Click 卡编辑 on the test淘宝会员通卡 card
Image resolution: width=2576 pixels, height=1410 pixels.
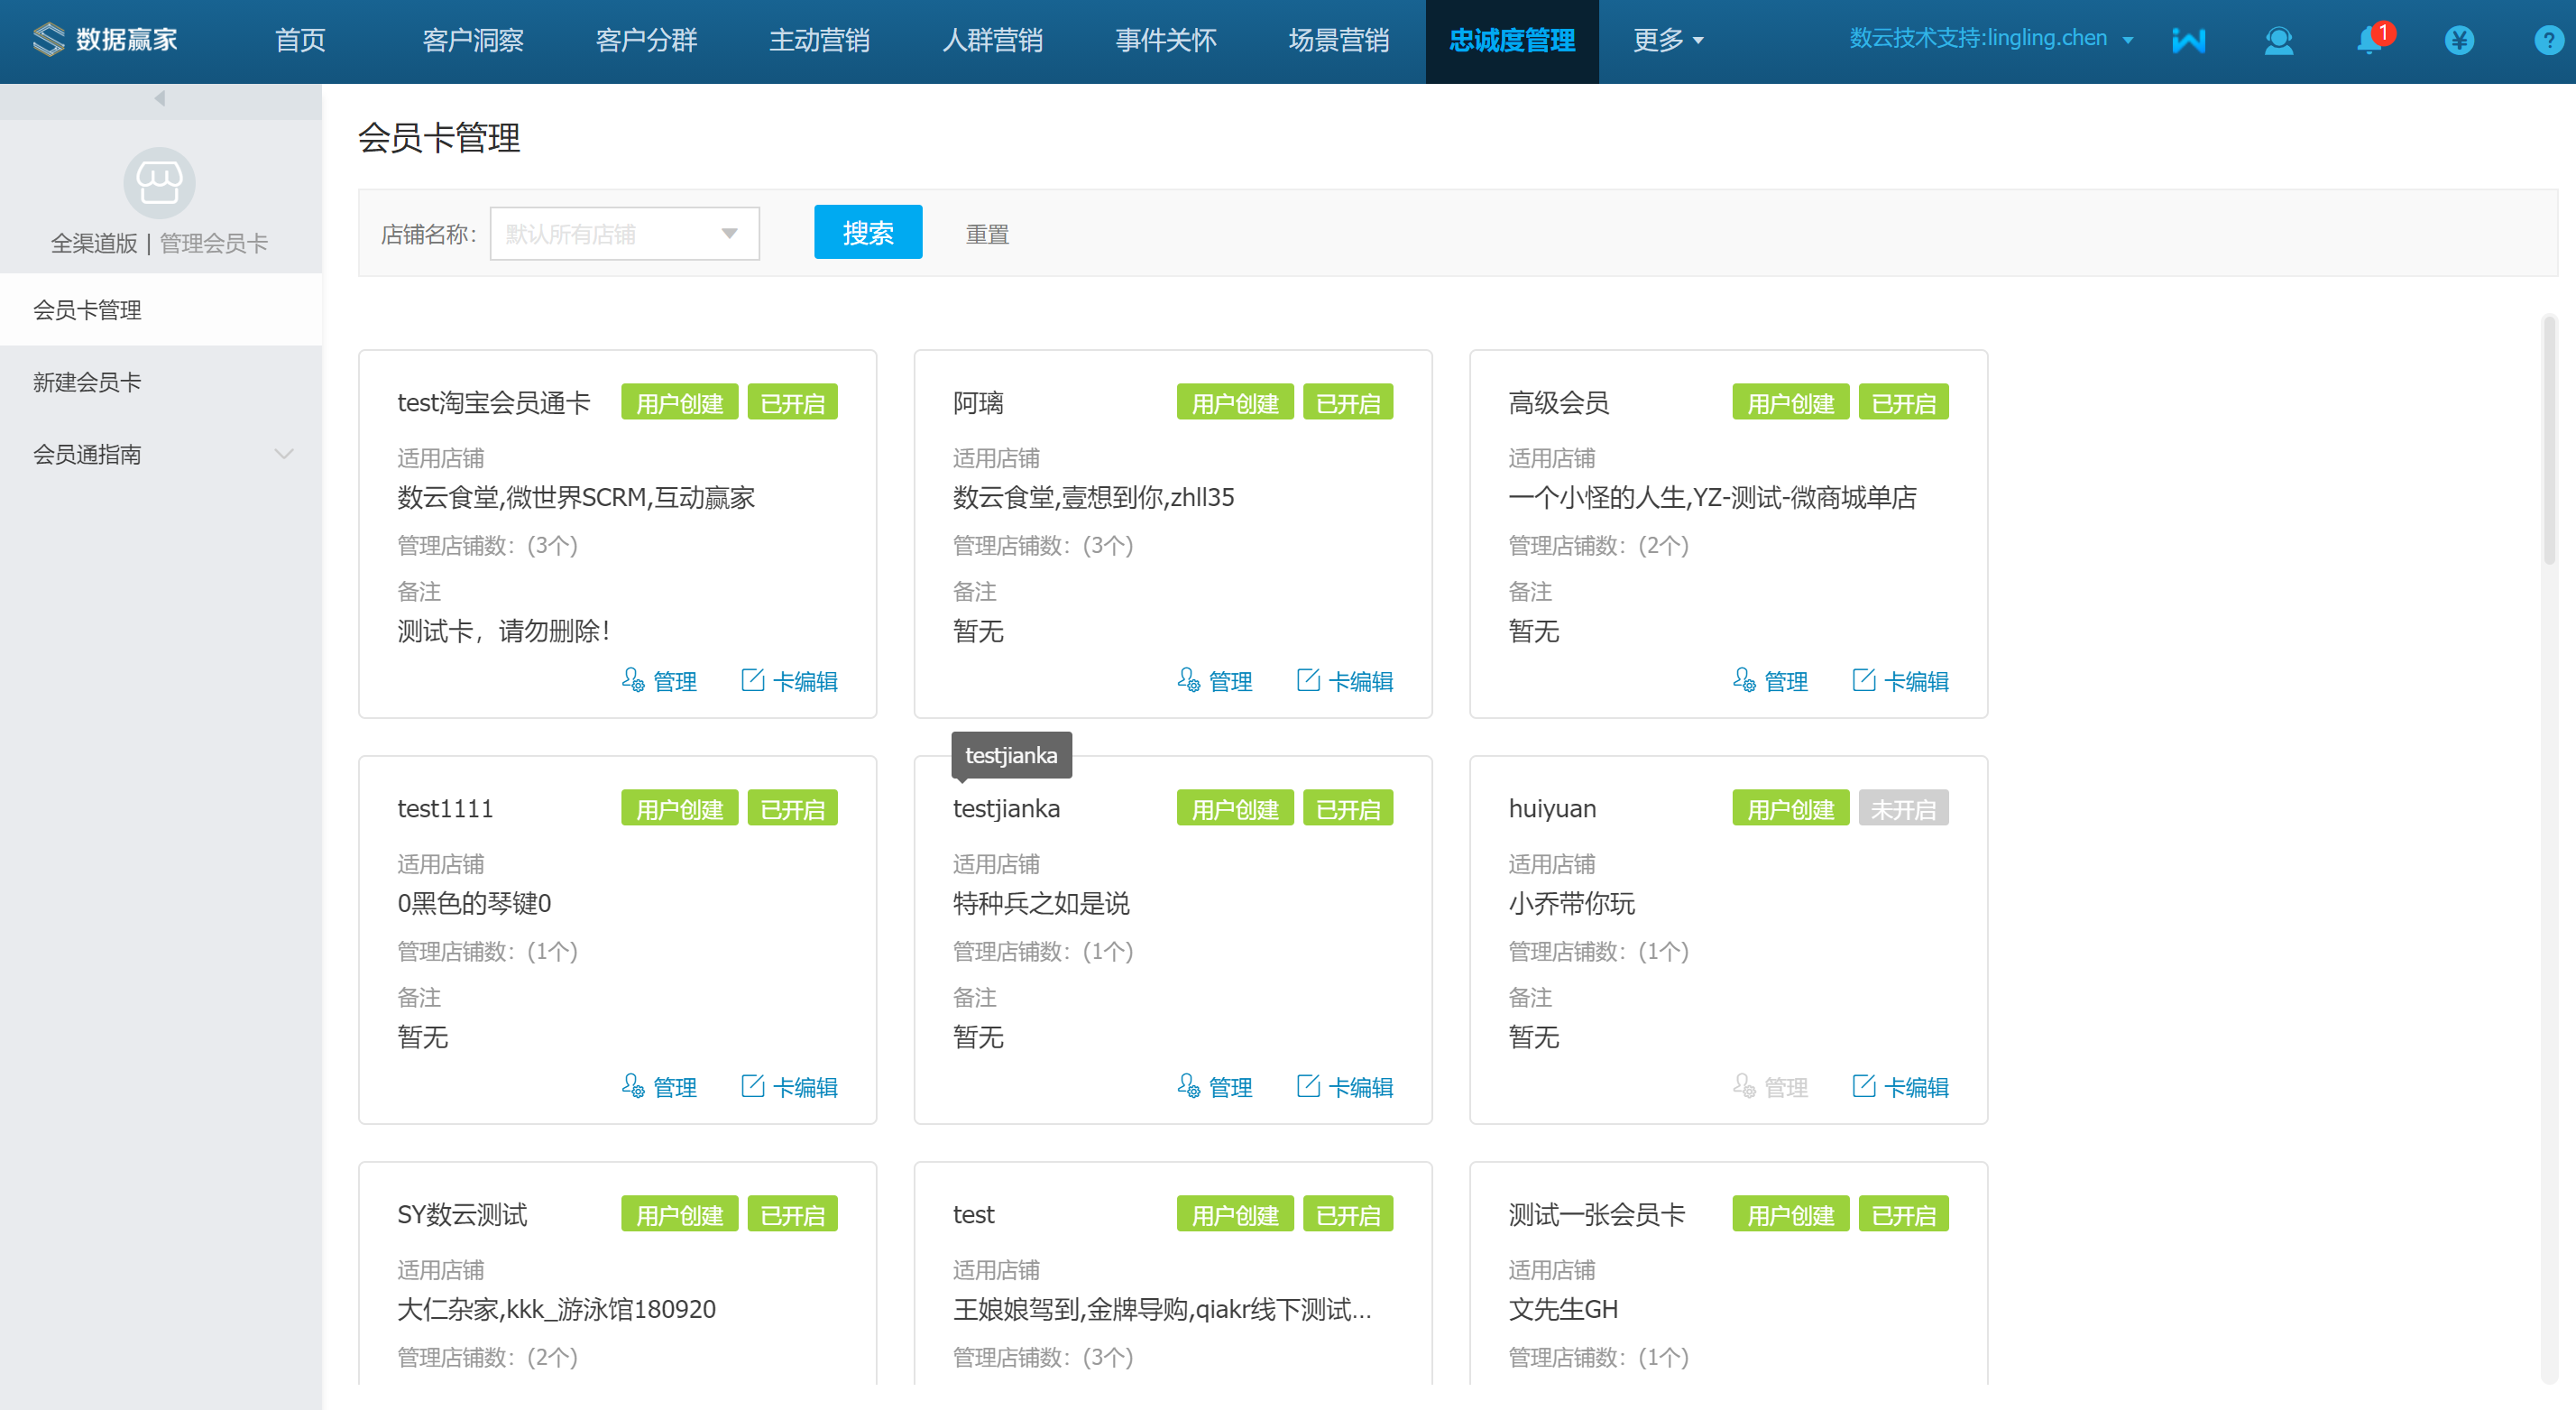(790, 681)
